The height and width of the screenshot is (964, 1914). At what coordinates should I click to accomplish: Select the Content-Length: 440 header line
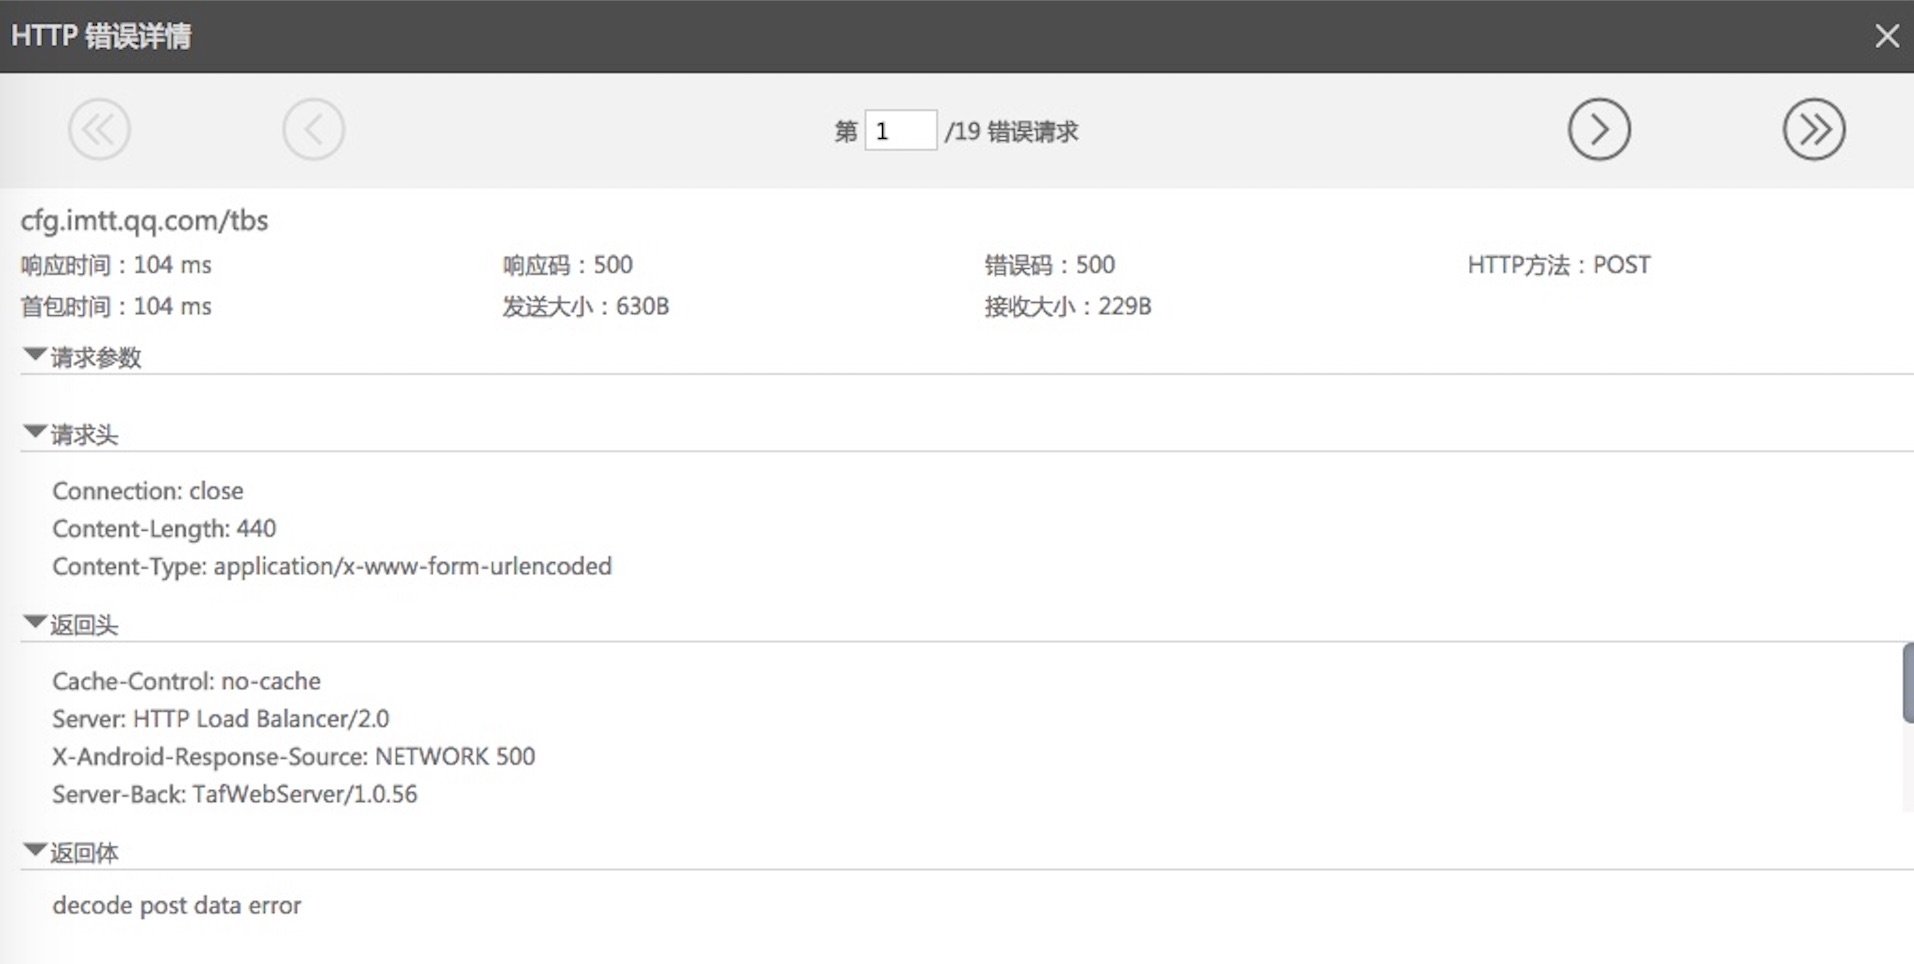(164, 528)
